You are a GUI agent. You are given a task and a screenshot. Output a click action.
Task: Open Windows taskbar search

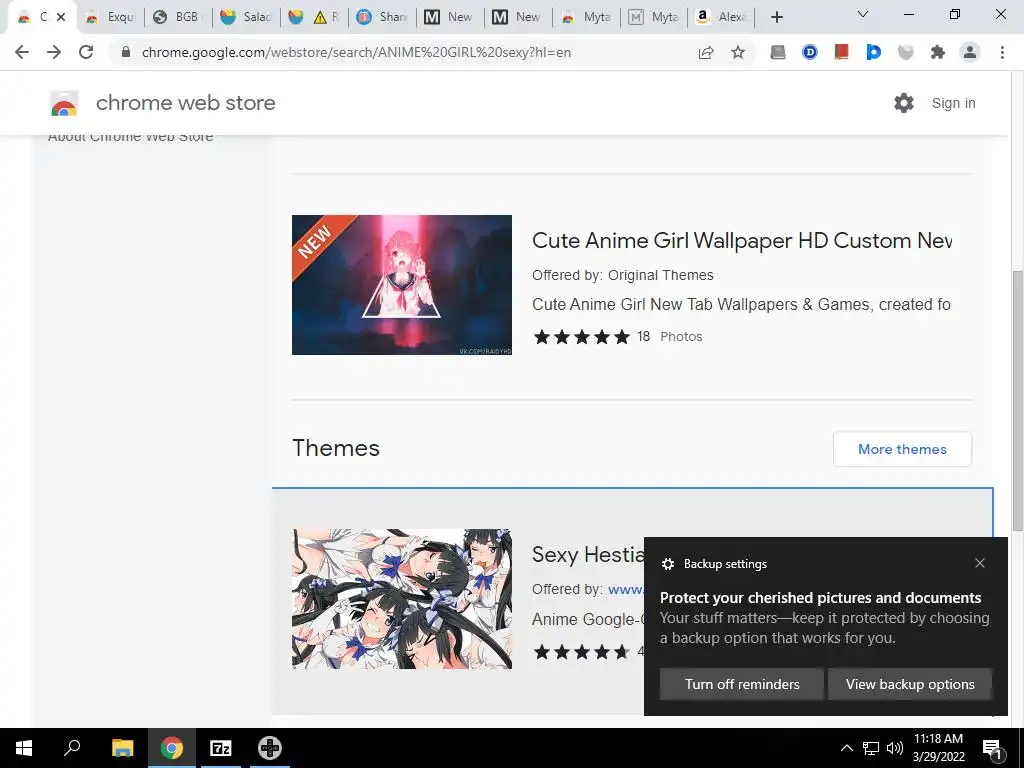[72, 748]
